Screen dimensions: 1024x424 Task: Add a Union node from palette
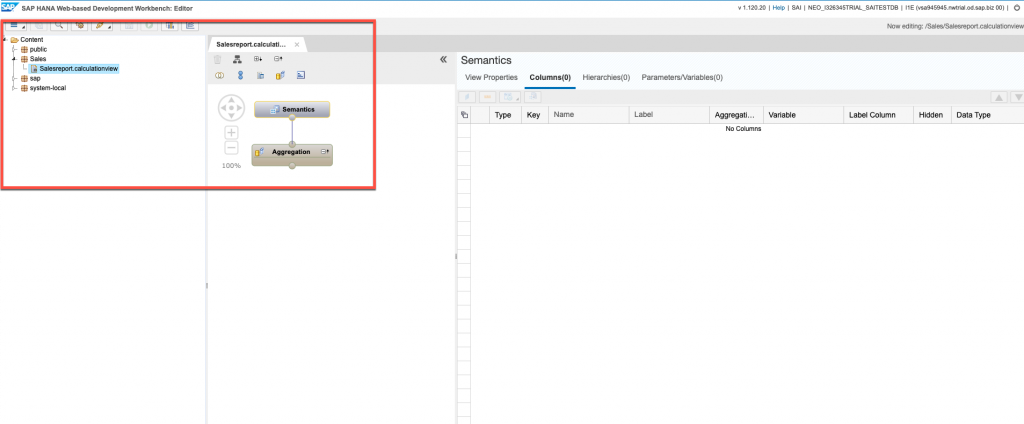point(240,76)
